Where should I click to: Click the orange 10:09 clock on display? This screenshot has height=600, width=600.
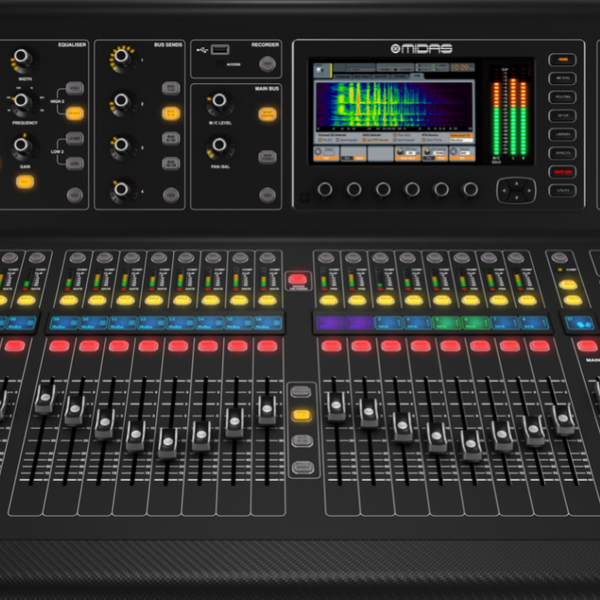(462, 68)
